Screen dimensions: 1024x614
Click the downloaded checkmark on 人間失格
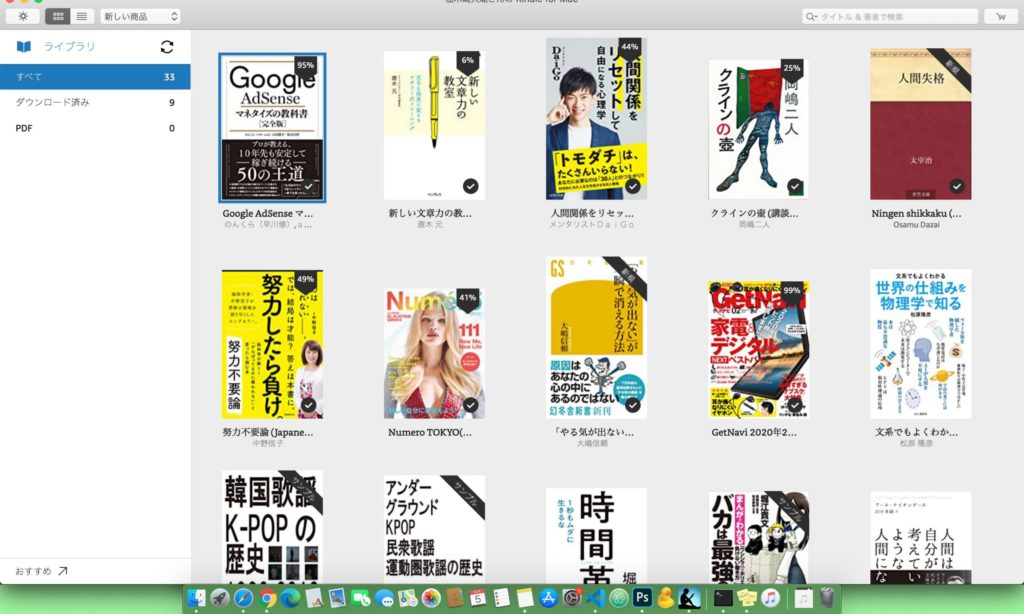coord(957,186)
